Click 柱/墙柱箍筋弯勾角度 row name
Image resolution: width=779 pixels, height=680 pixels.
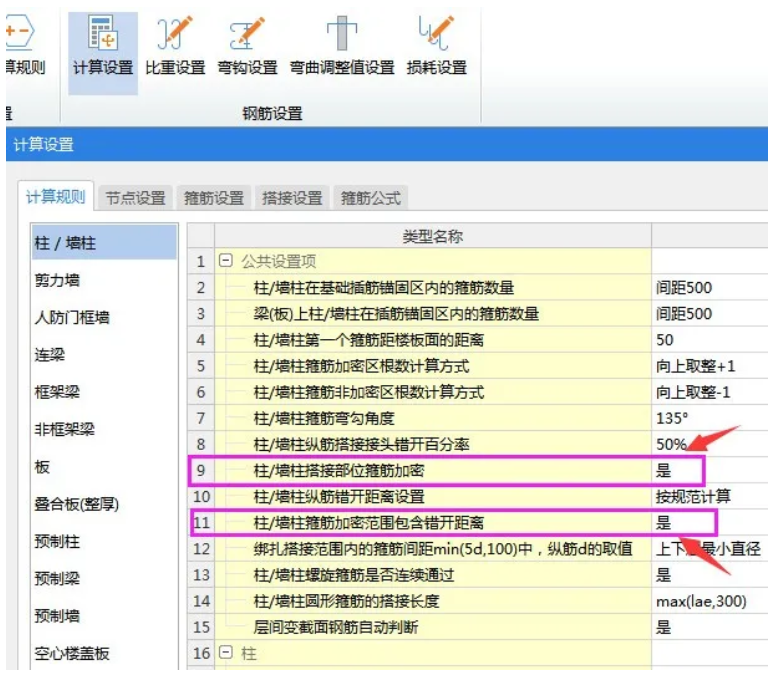click(324, 418)
